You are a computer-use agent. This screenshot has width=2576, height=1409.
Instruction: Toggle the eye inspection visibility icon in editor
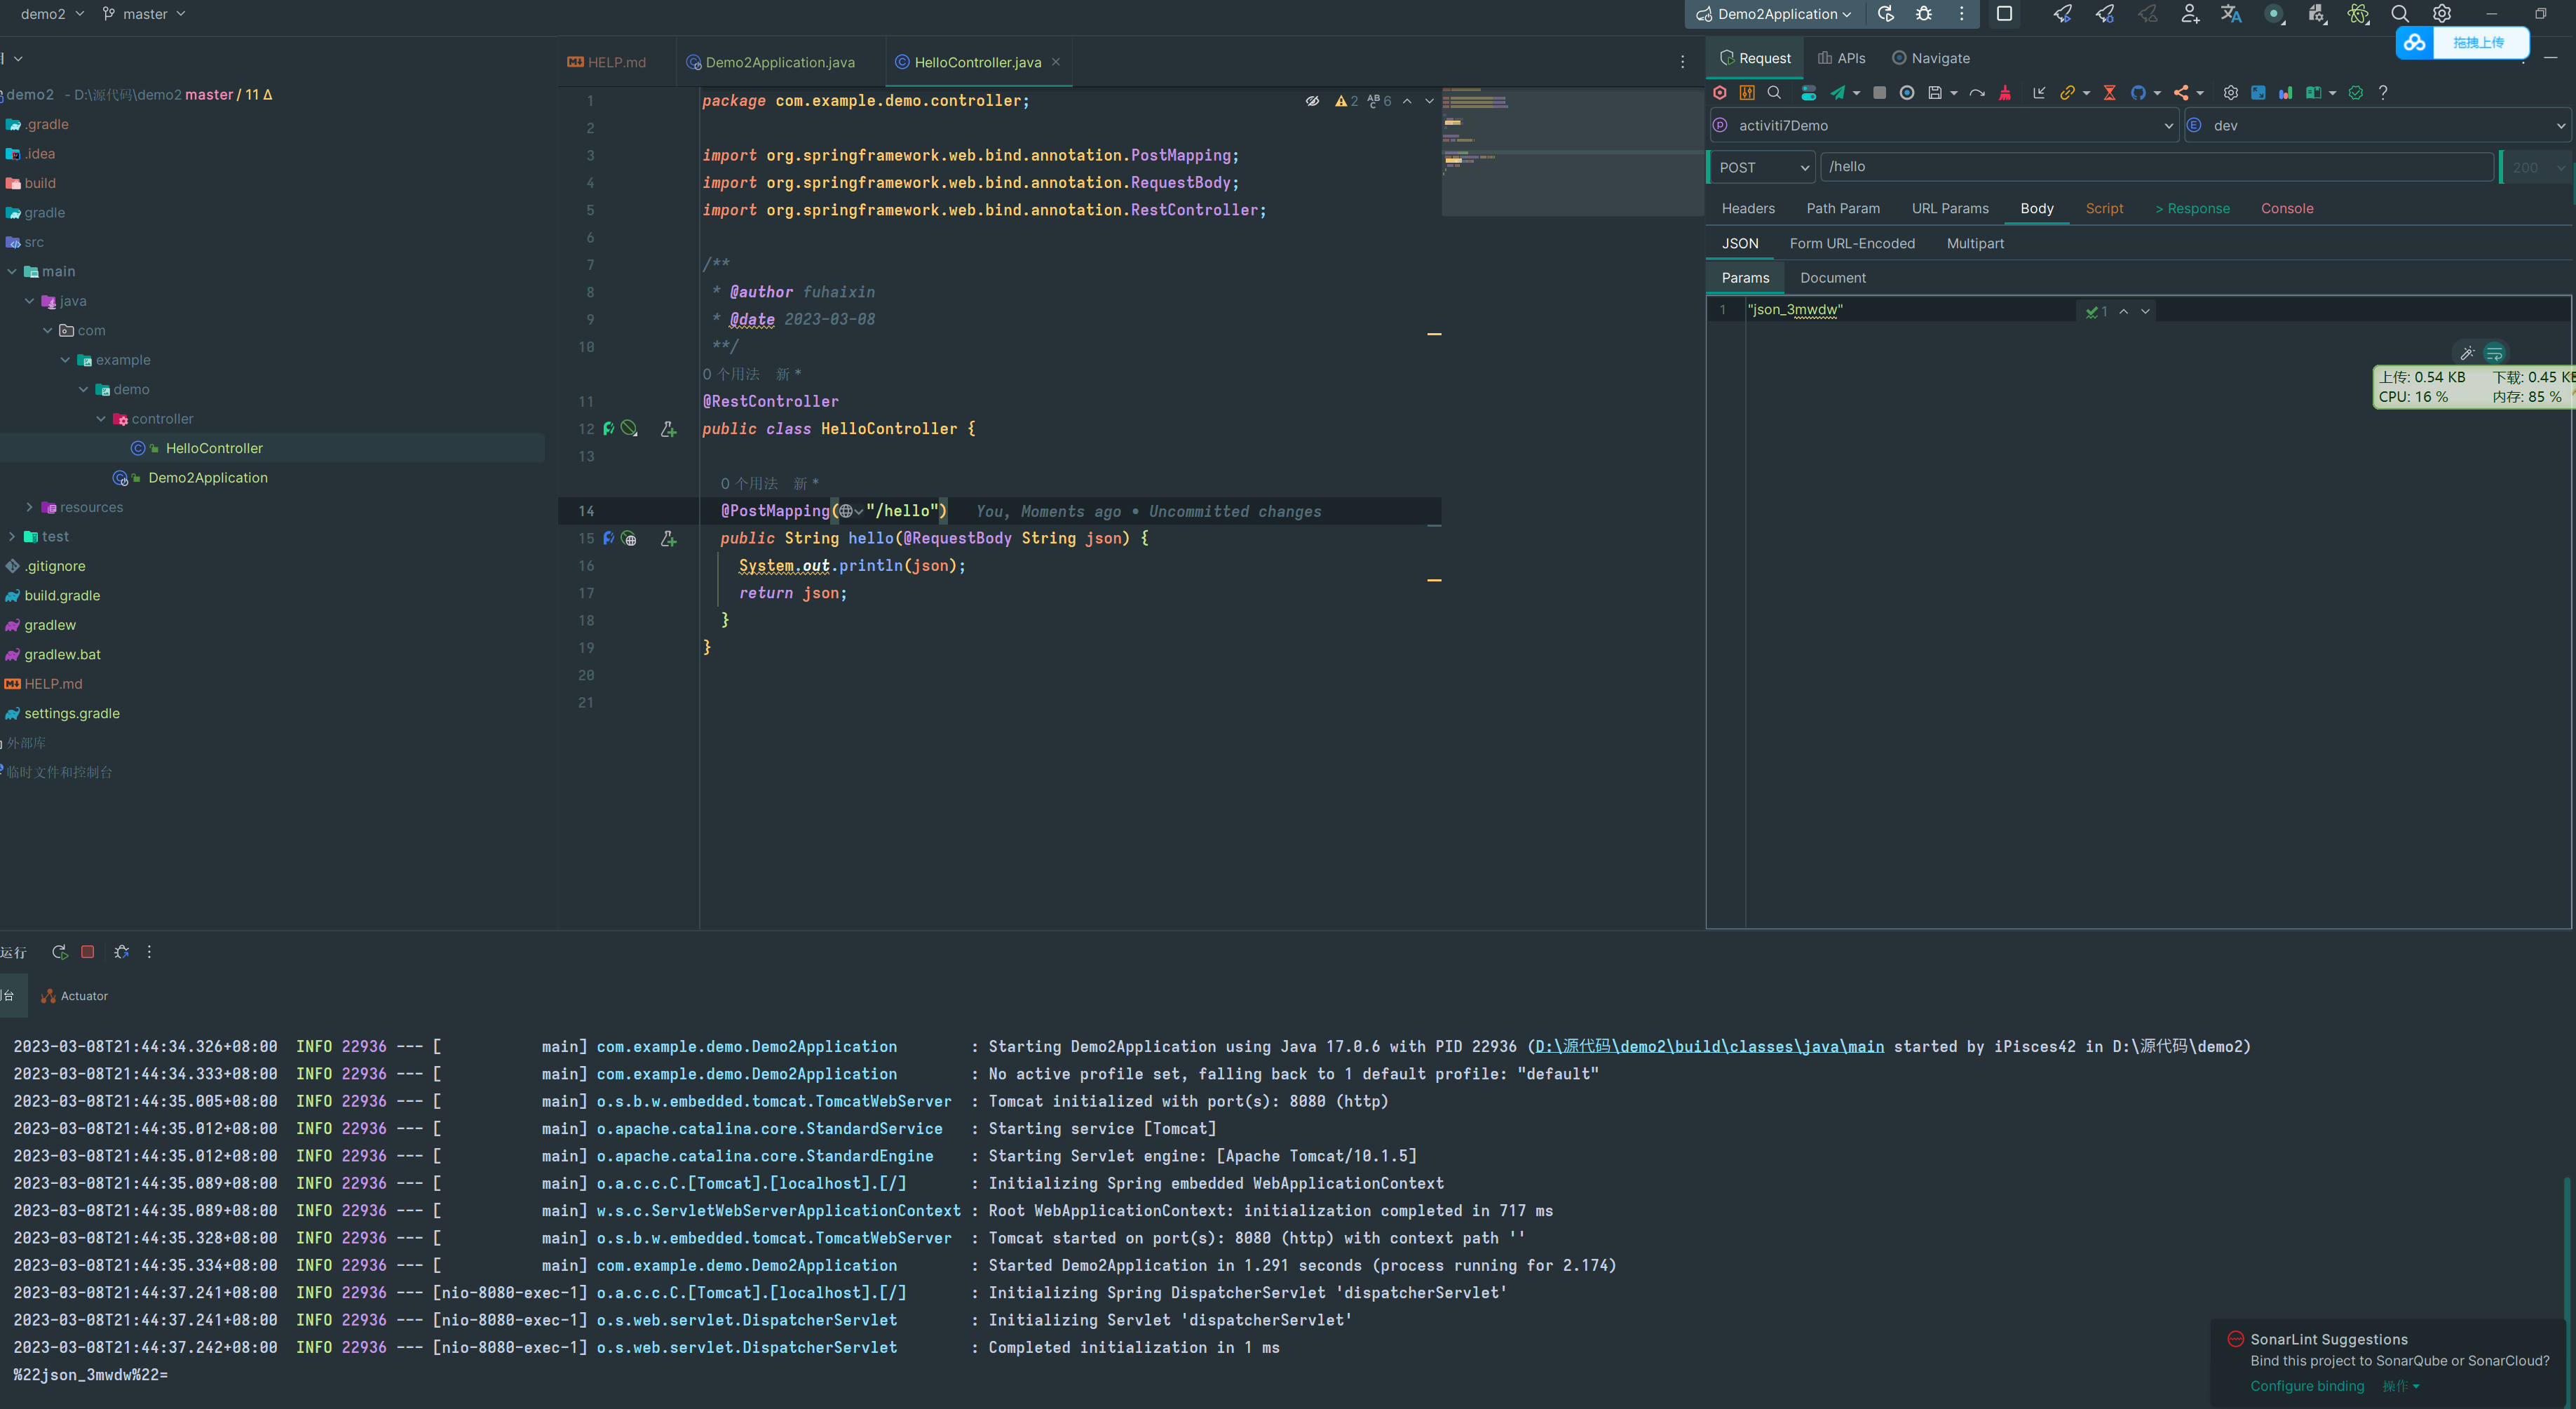(x=1312, y=101)
